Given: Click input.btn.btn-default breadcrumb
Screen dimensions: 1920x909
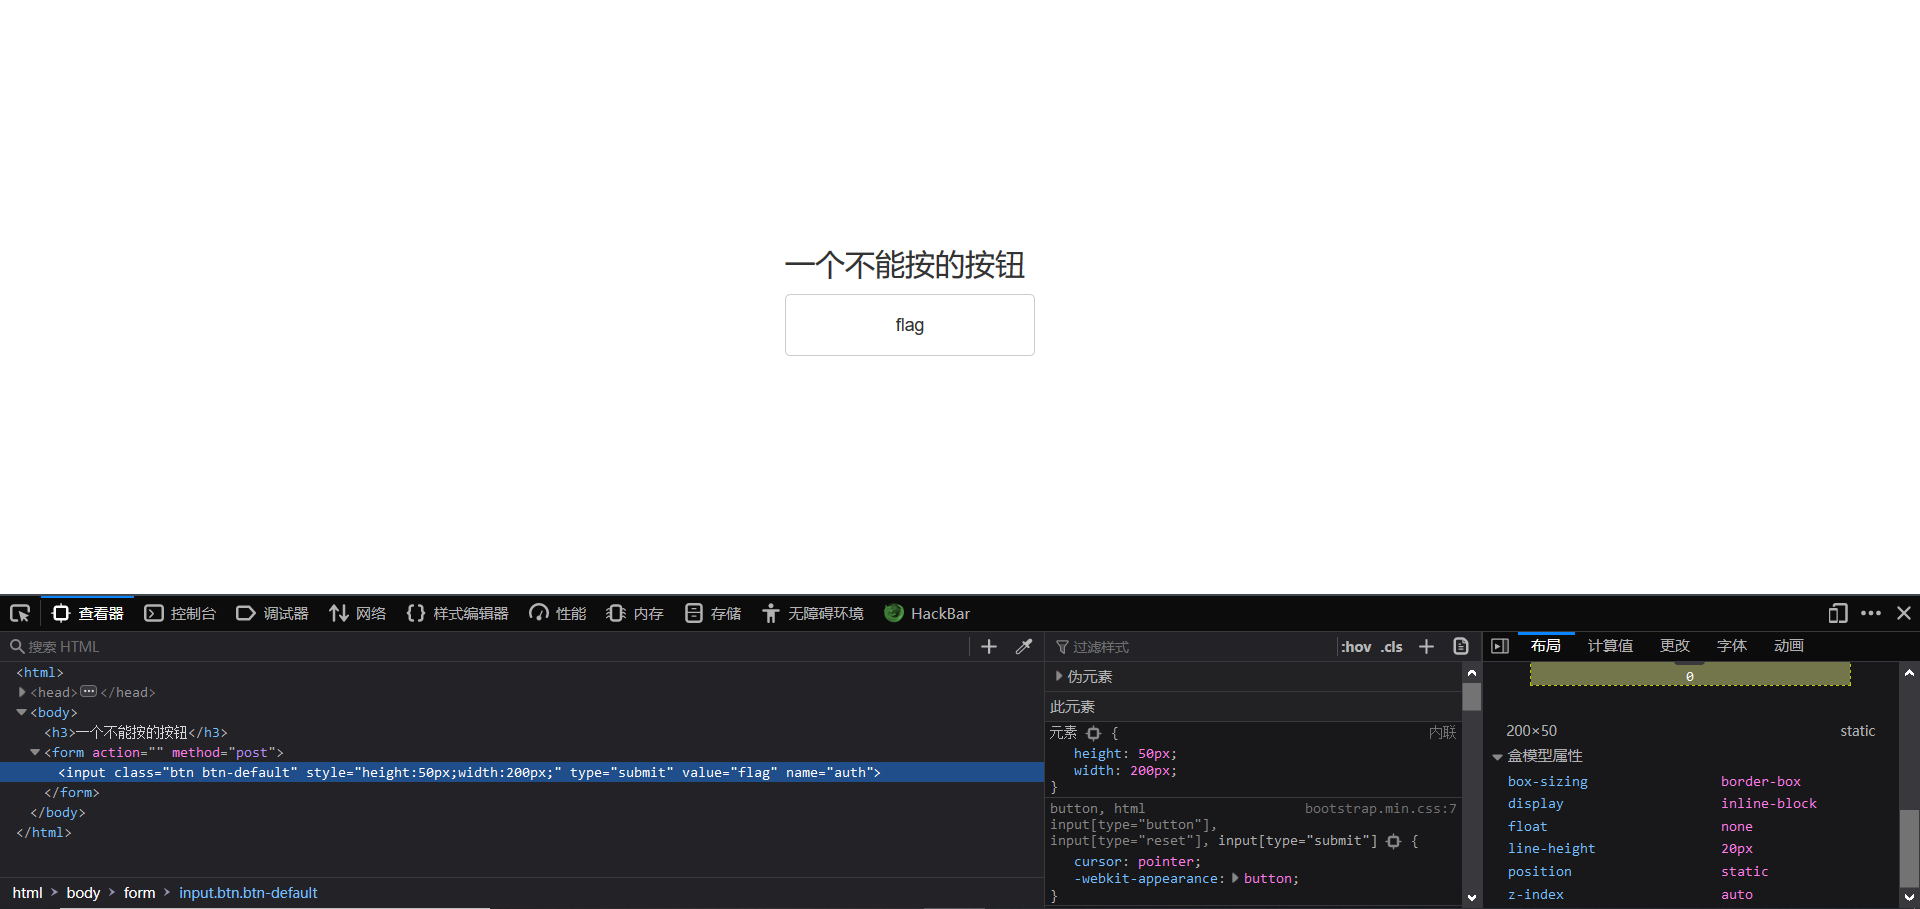Looking at the screenshot, I should pyautogui.click(x=248, y=892).
